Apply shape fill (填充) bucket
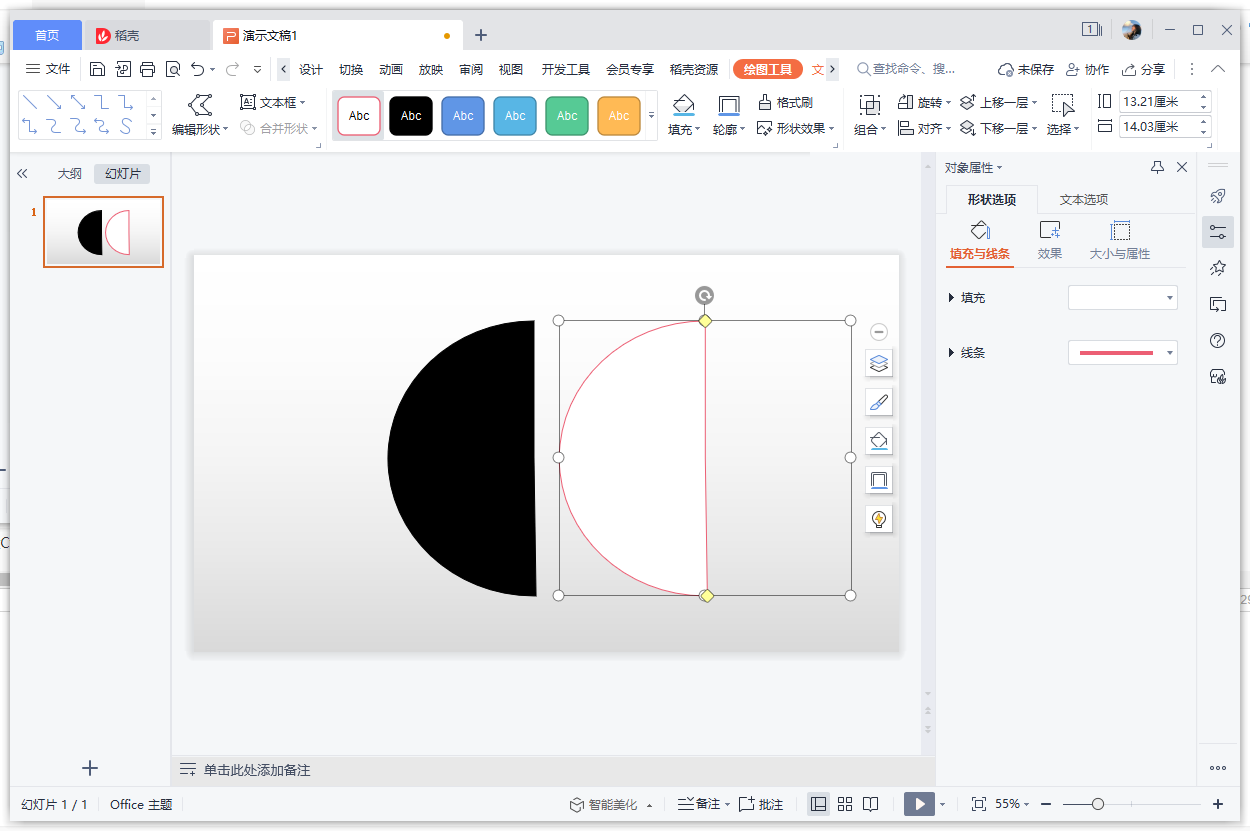 click(x=684, y=116)
